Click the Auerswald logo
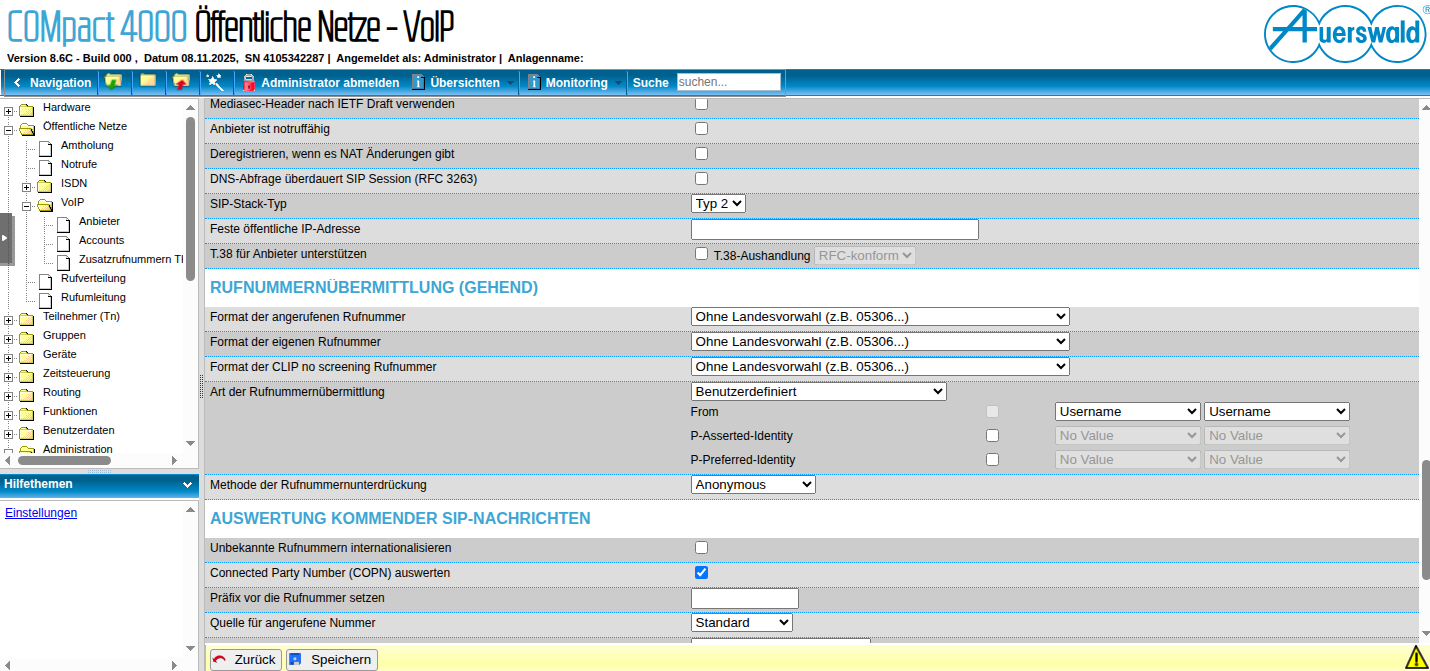This screenshot has width=1430, height=671. point(1345,35)
